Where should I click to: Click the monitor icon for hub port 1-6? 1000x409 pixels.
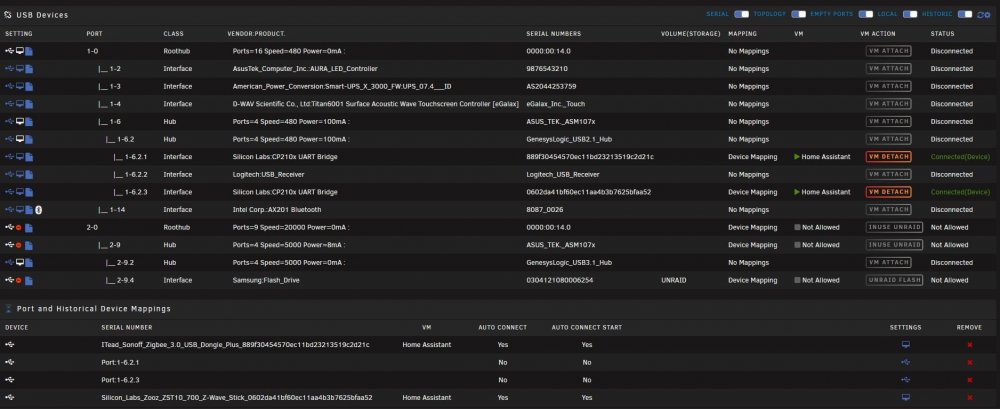(x=20, y=121)
